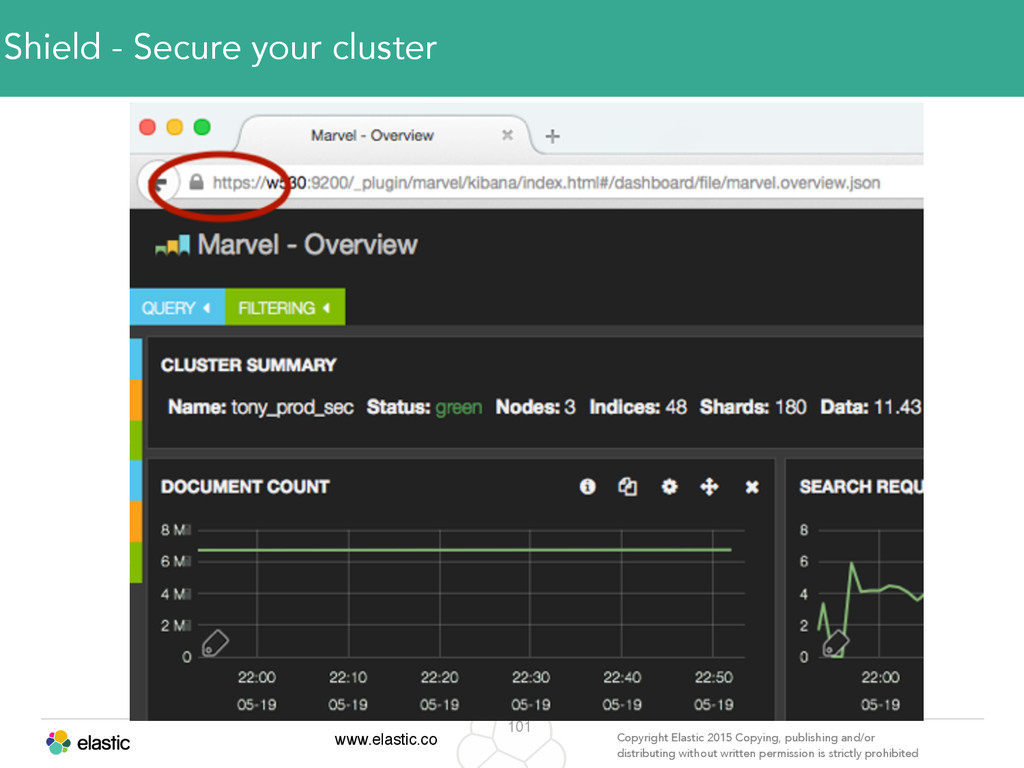Click the info icon in Document Count panel

[x=587, y=487]
